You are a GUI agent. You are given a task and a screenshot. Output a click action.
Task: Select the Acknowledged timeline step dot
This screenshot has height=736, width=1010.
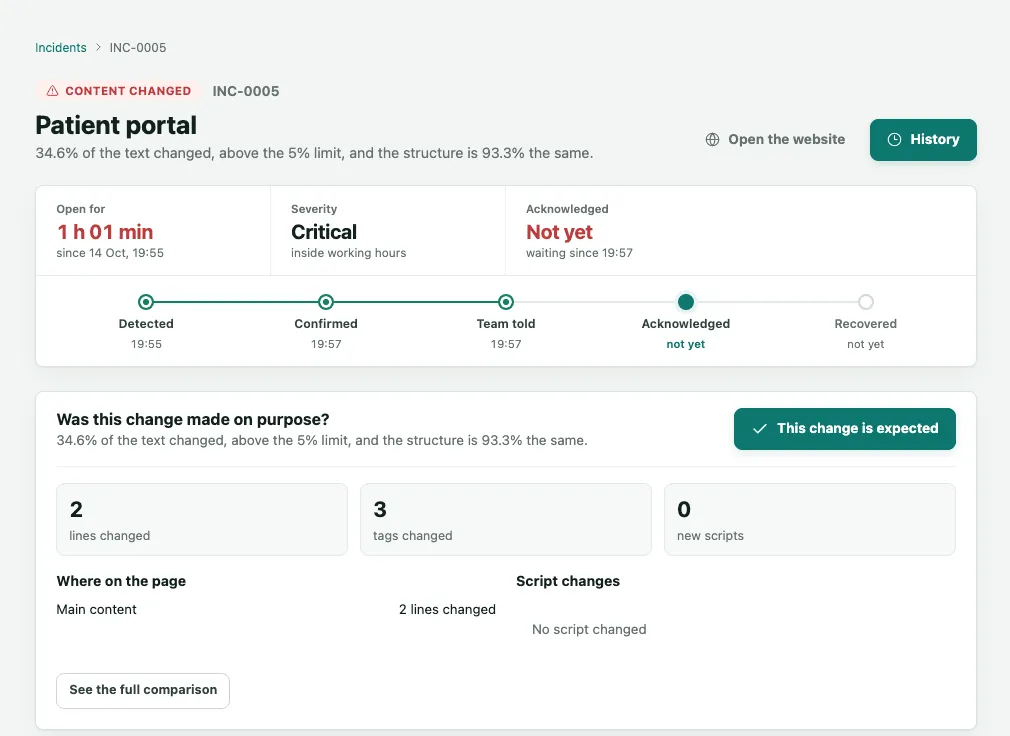click(x=686, y=302)
